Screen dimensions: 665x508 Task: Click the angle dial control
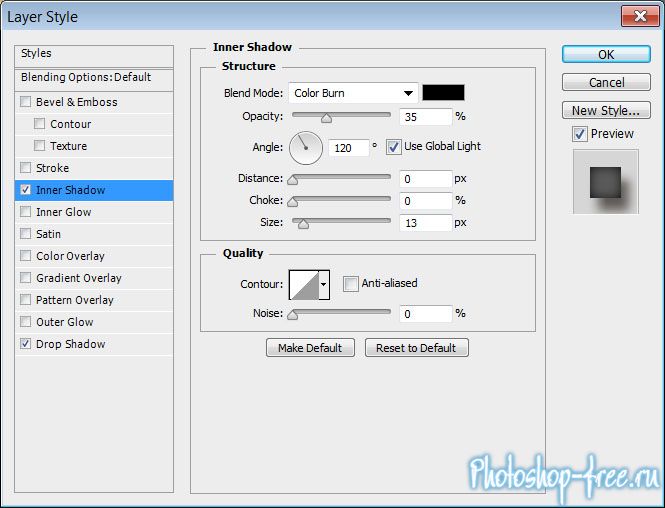click(306, 148)
